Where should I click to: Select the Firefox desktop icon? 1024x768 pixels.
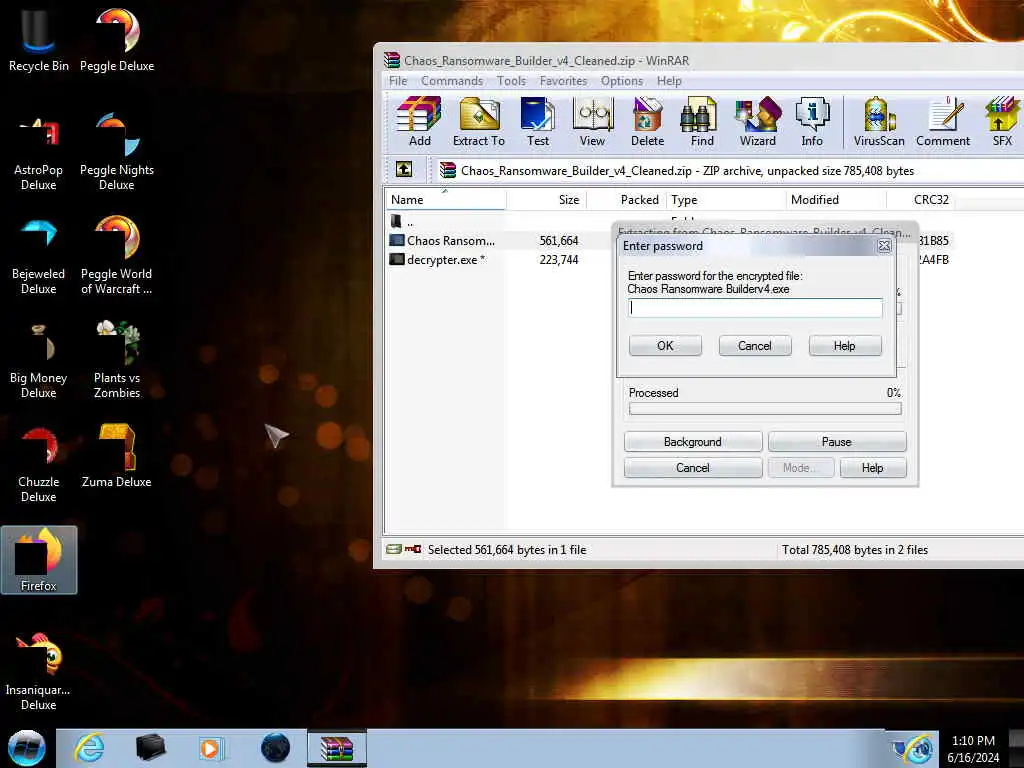click(39, 560)
